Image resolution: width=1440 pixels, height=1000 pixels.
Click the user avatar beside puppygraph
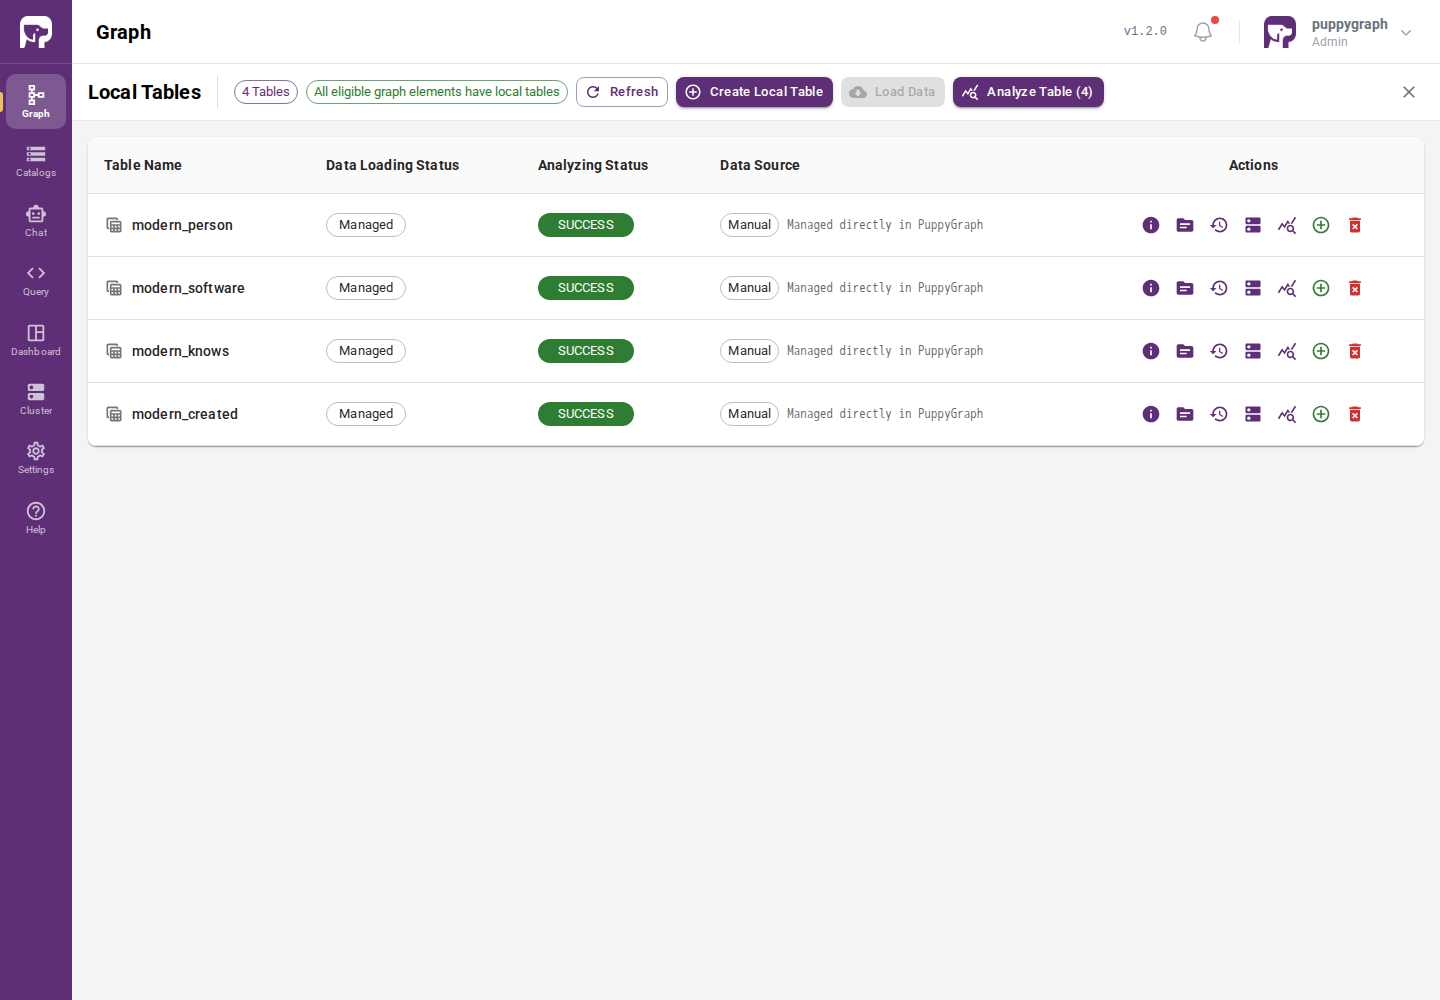(1280, 32)
